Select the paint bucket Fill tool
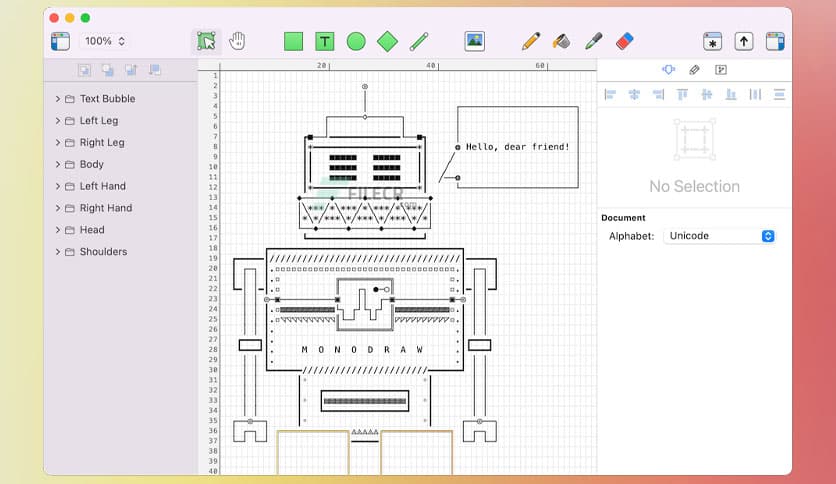Image resolution: width=836 pixels, height=484 pixels. coord(561,41)
